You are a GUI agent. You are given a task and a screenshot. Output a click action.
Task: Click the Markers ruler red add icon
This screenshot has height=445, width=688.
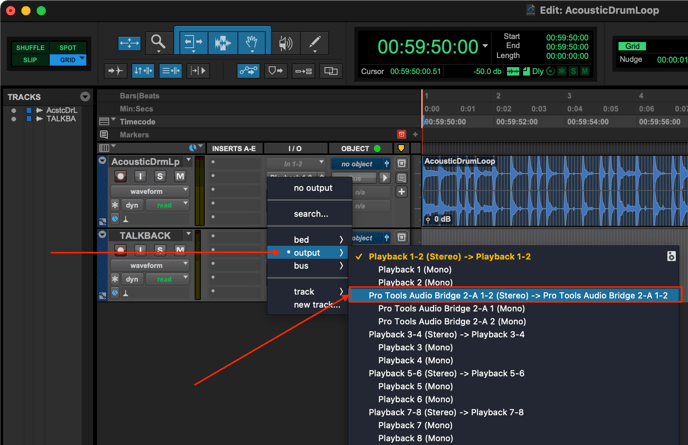click(x=401, y=134)
